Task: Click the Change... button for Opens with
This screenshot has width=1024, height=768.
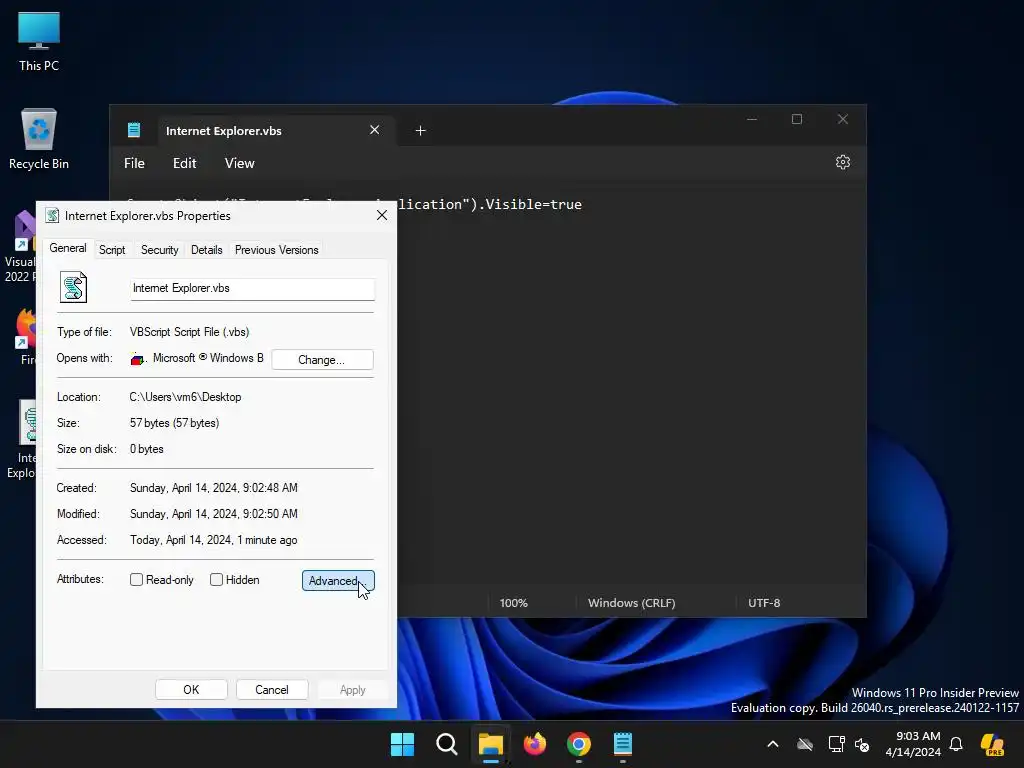Action: [x=322, y=360]
